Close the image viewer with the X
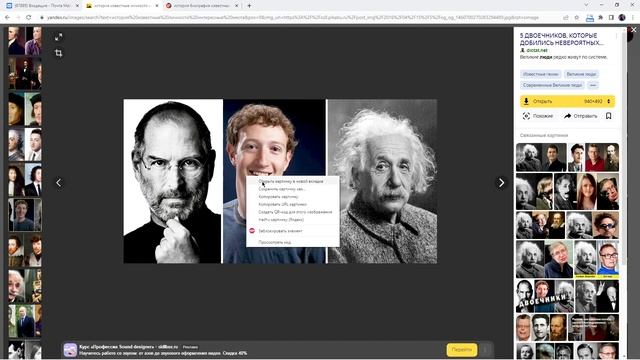The image size is (640, 360). pyautogui.click(x=633, y=30)
